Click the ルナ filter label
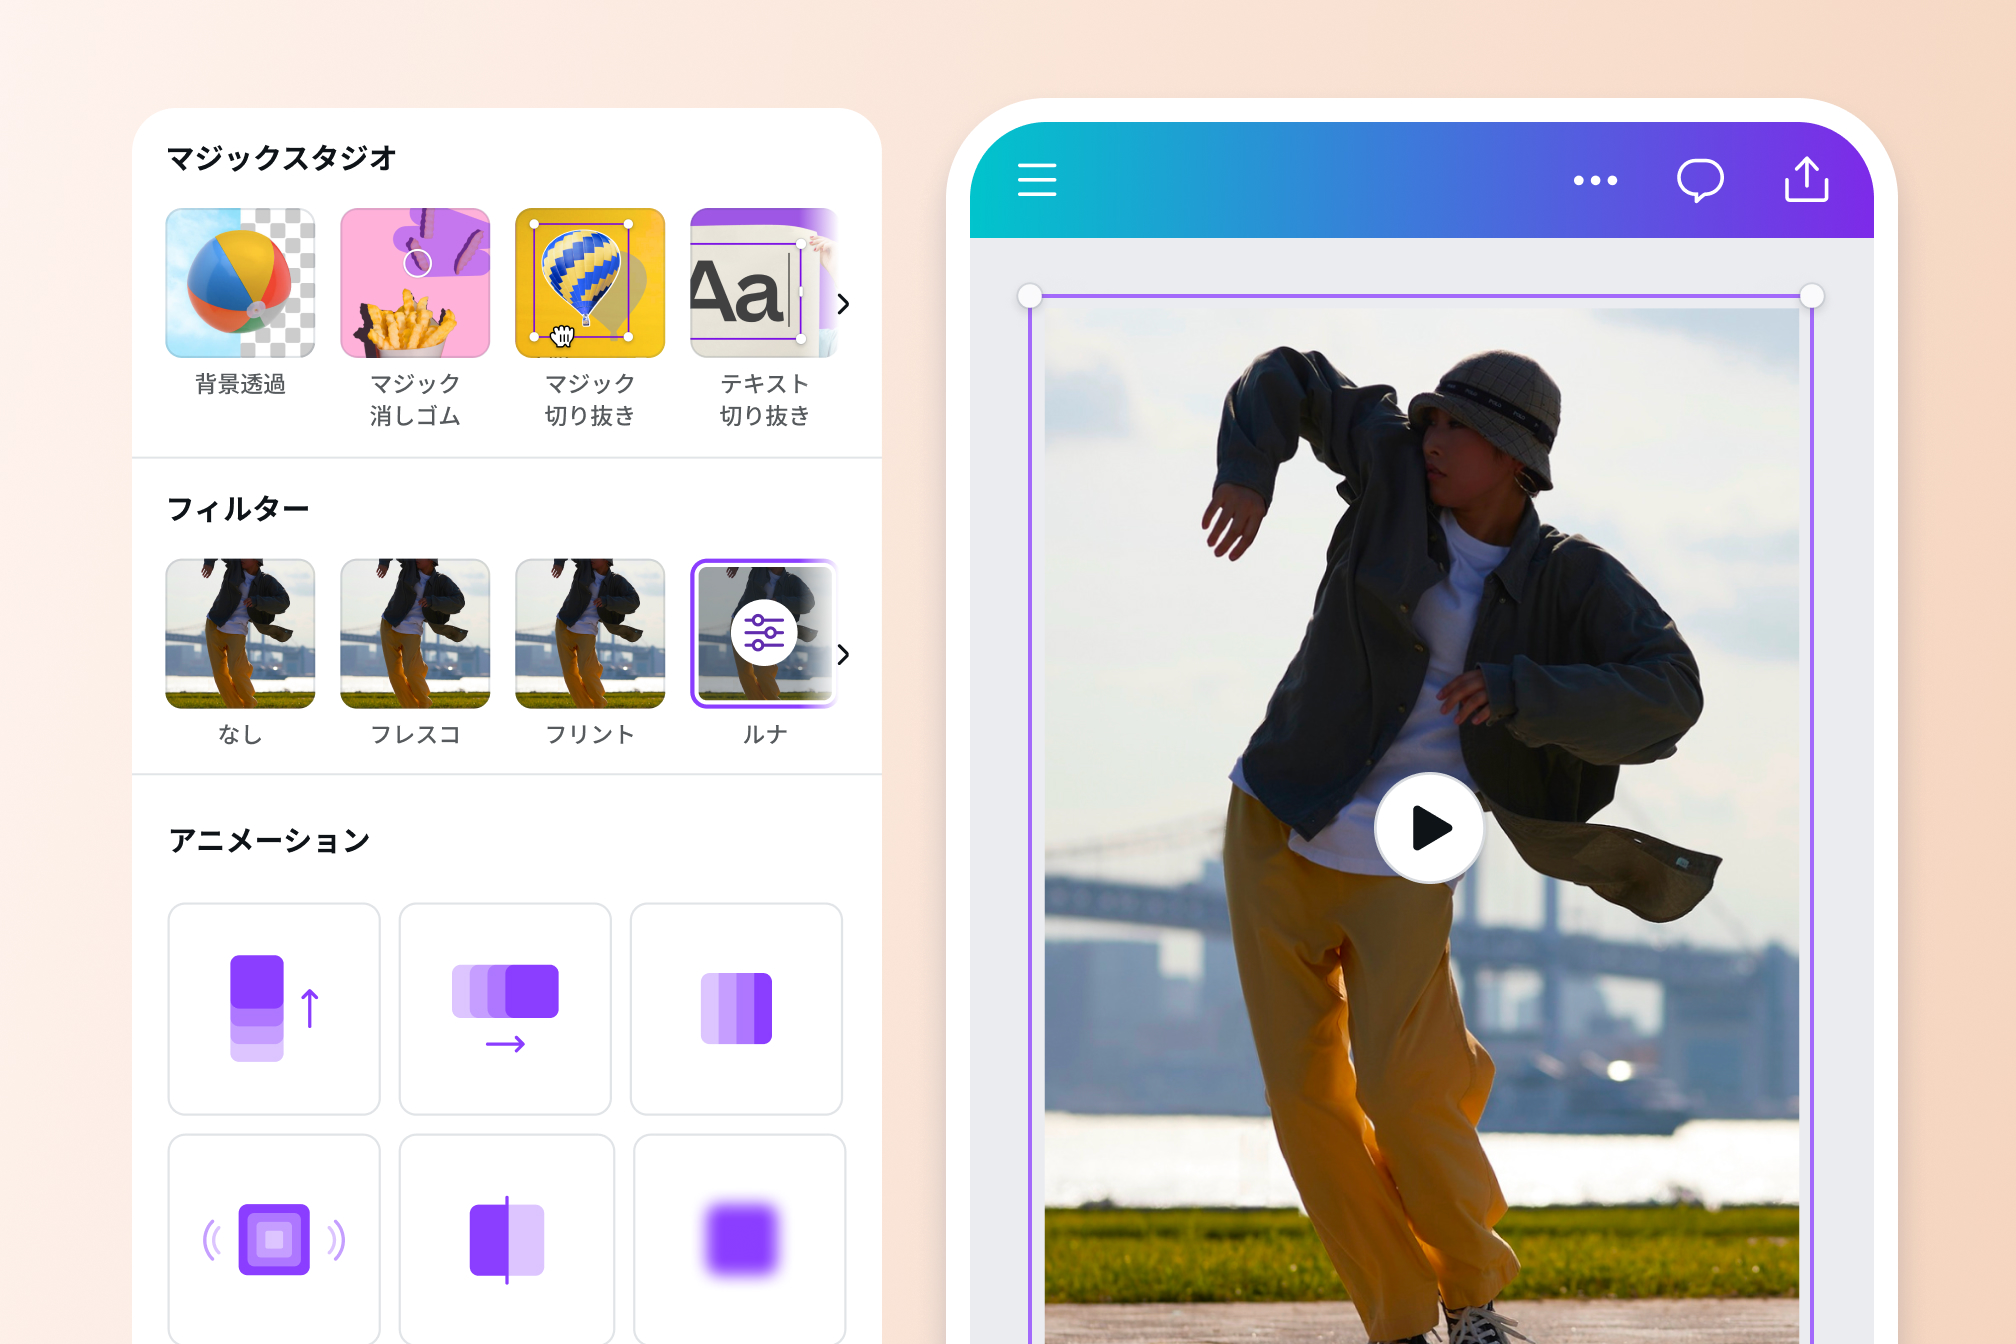Viewport: 2016px width, 1344px height. point(765,735)
